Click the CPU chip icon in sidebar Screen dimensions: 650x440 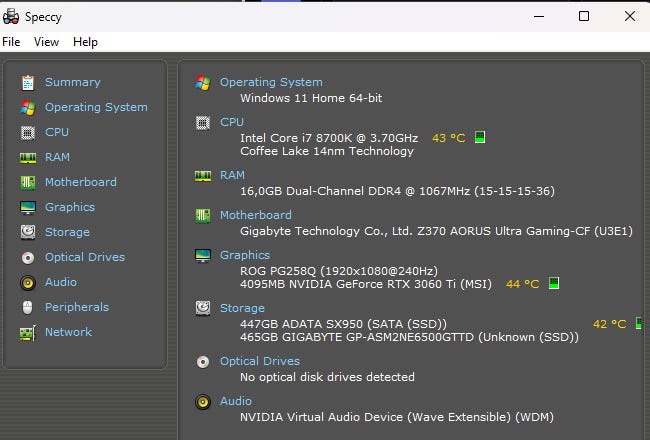click(28, 132)
